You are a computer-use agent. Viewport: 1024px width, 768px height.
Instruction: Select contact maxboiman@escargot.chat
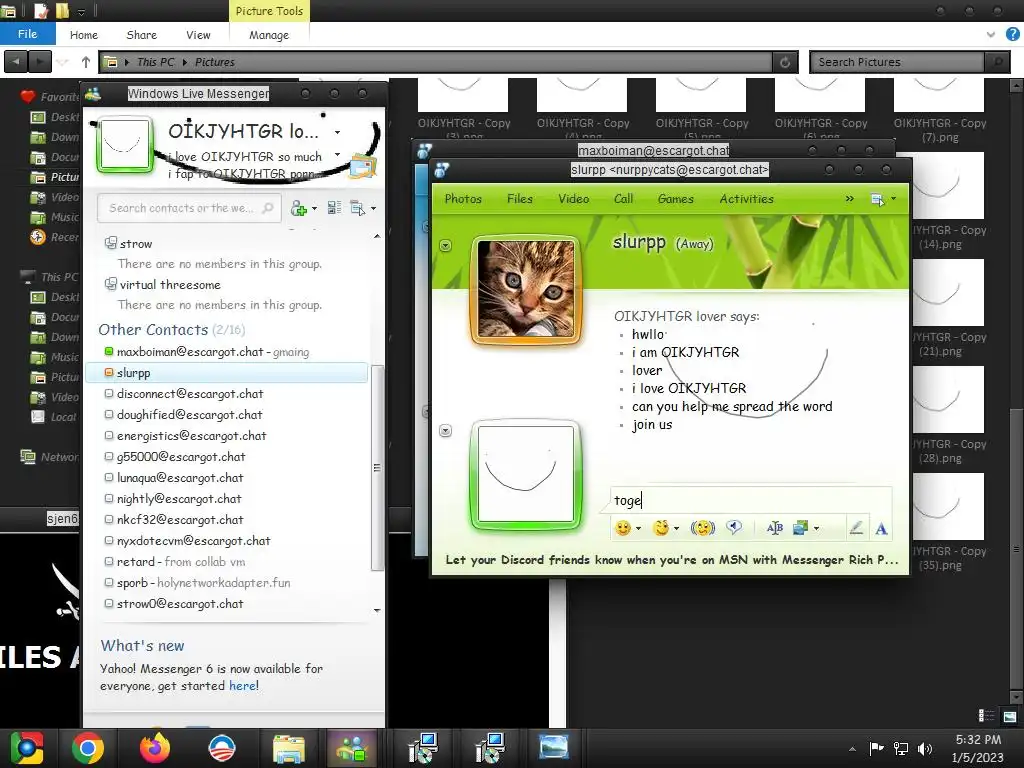coord(226,352)
